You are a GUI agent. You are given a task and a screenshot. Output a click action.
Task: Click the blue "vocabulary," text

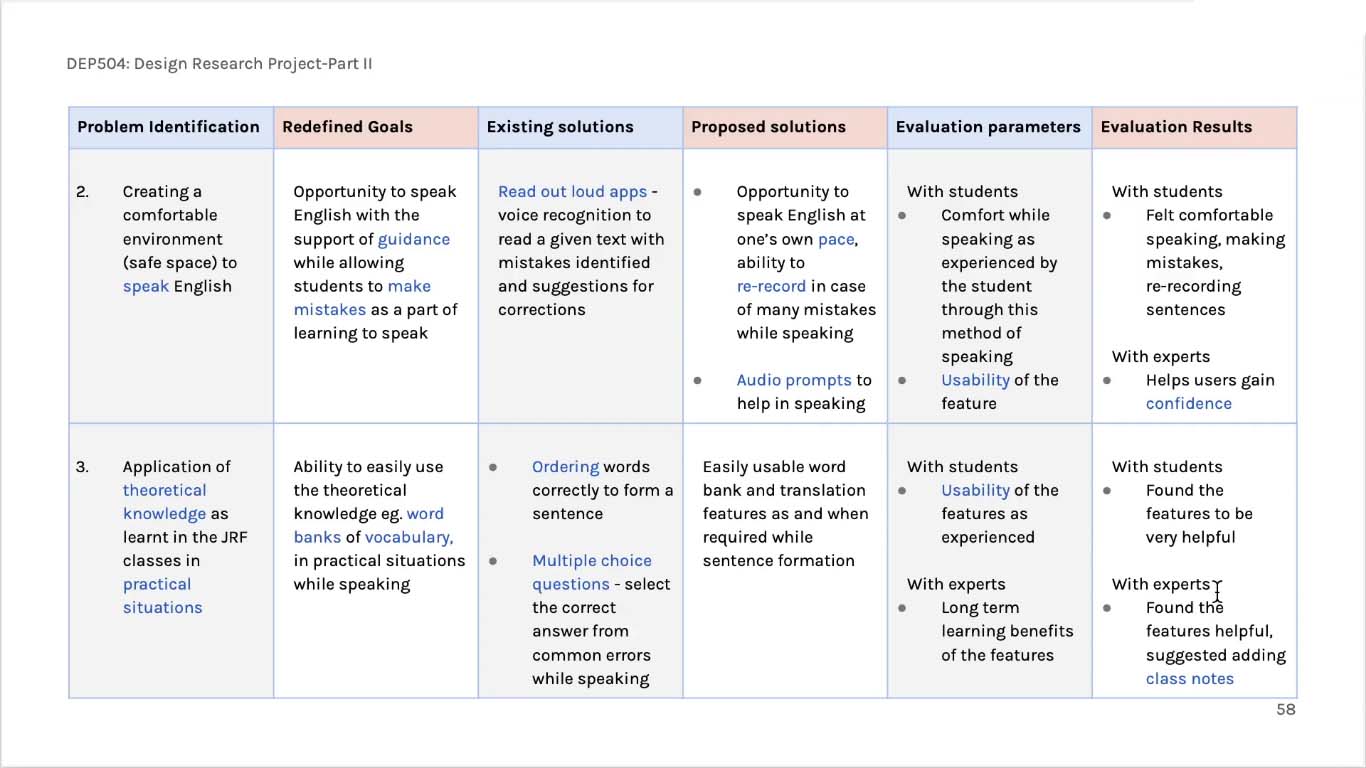[408, 537]
